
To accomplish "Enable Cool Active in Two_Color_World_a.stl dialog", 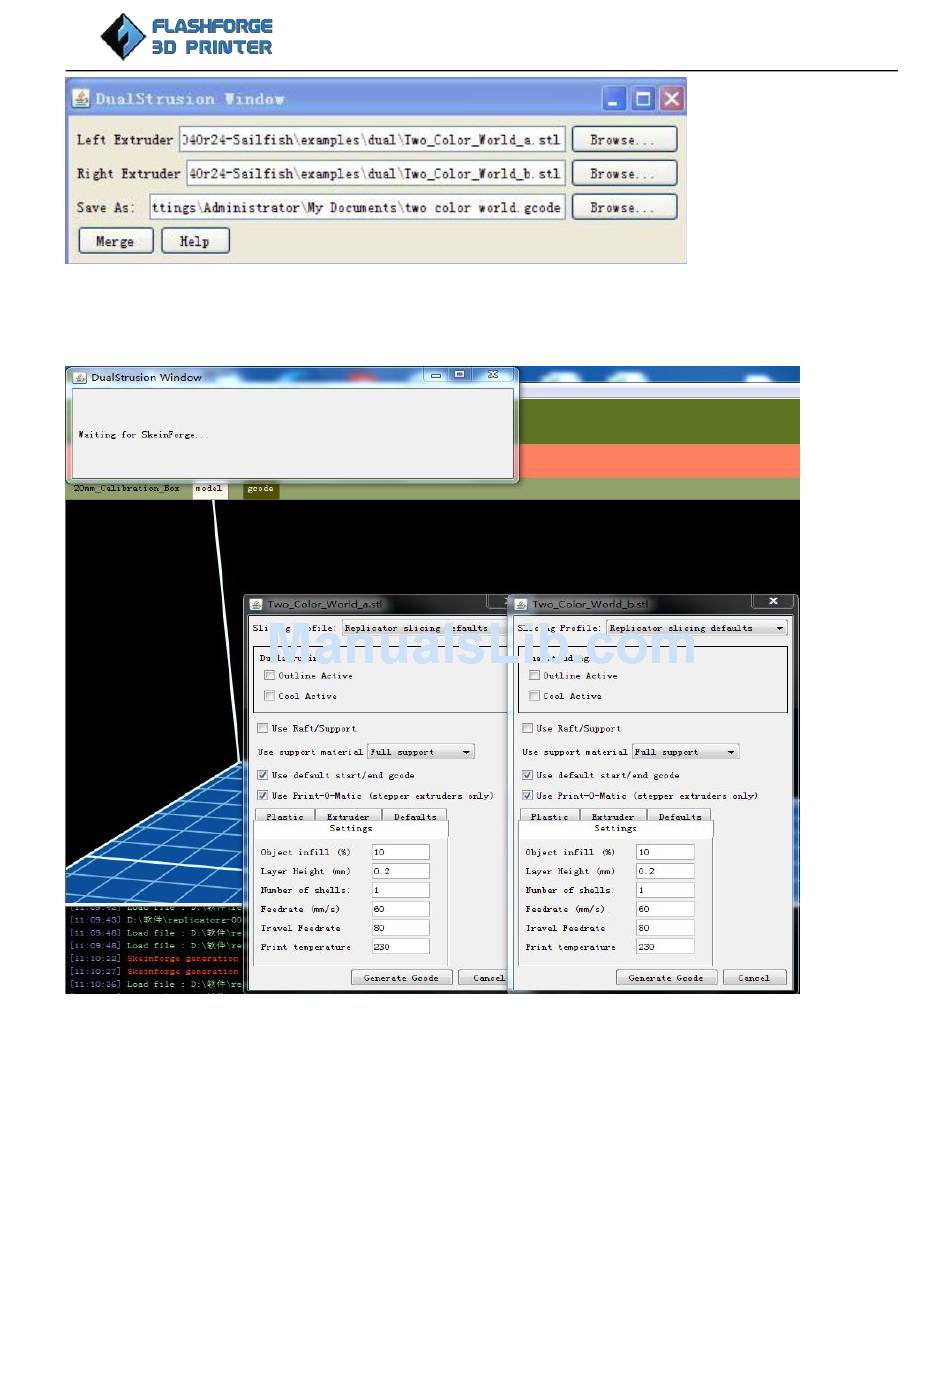I will click(269, 696).
